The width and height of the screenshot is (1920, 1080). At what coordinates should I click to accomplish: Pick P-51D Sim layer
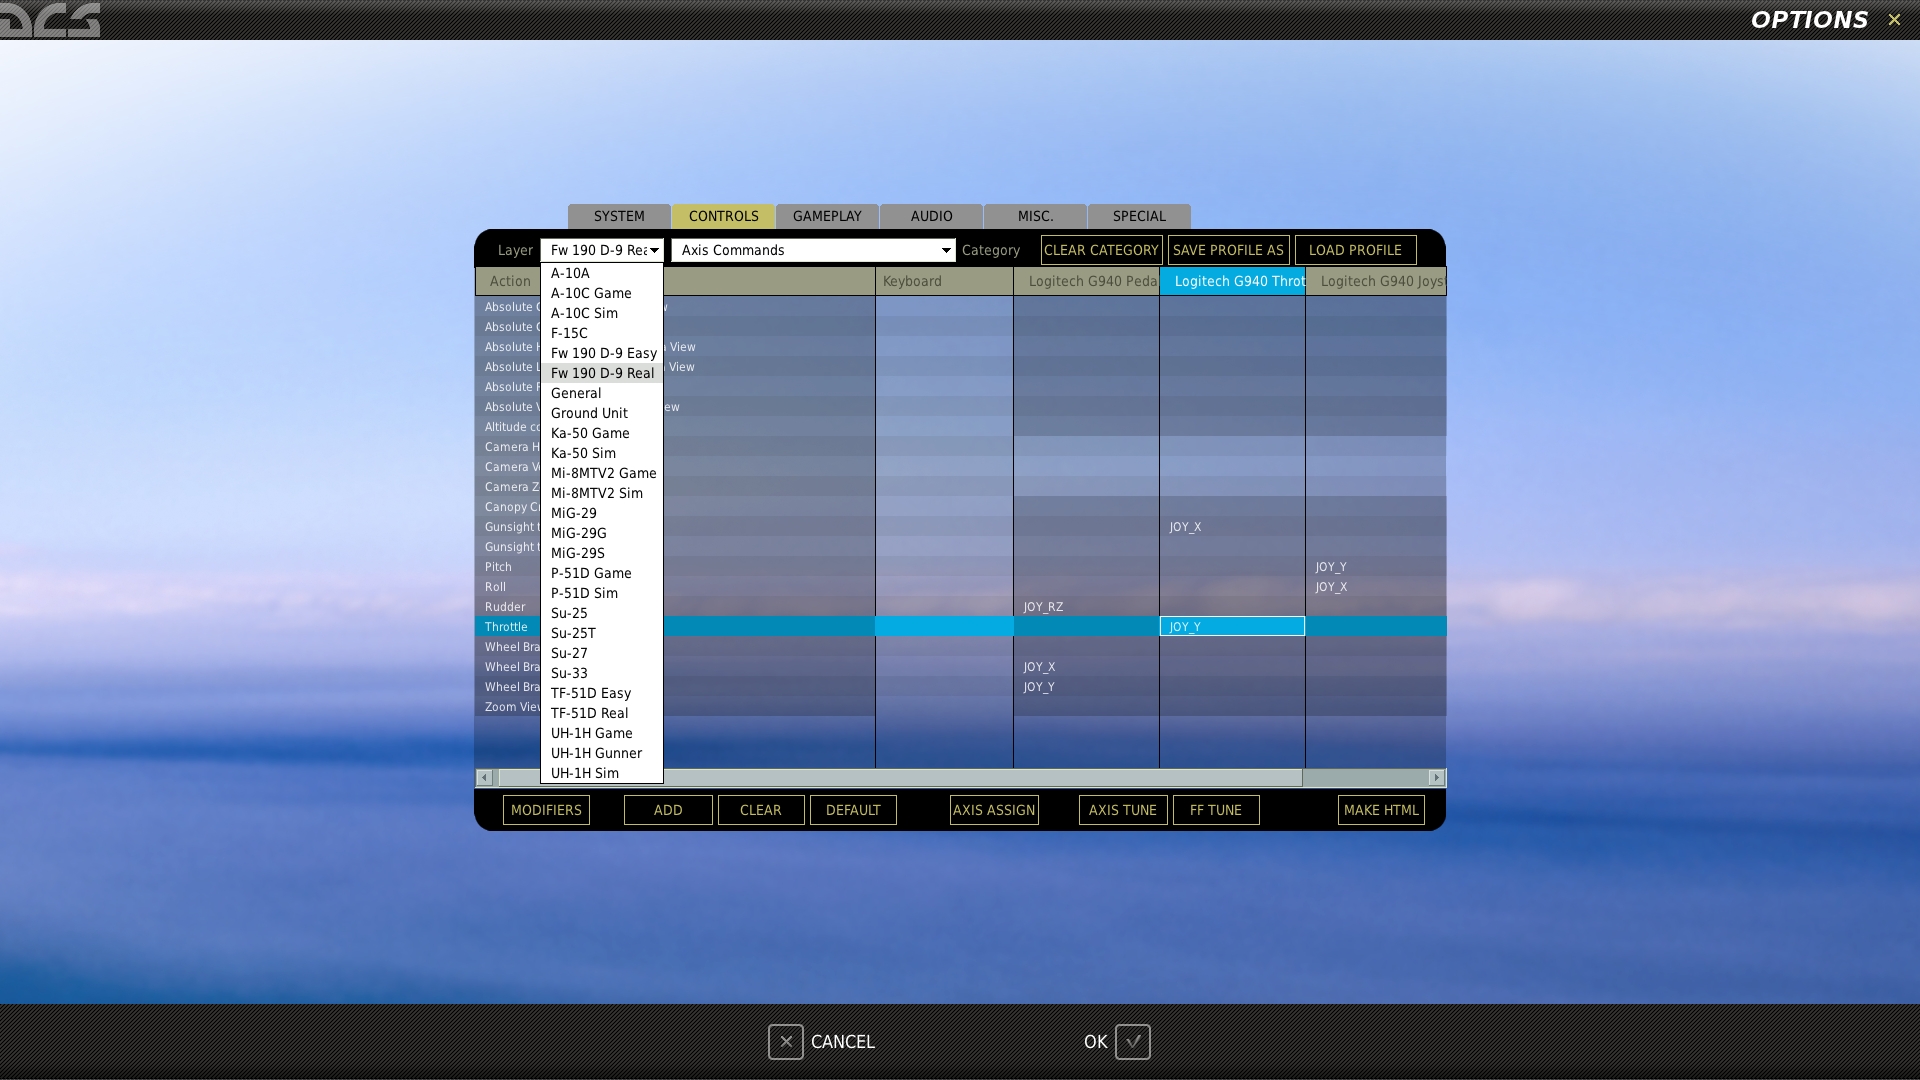[602, 593]
